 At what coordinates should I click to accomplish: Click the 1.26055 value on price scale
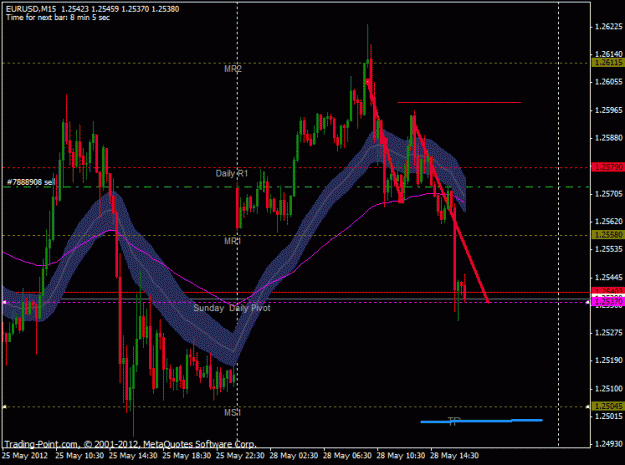tap(608, 82)
